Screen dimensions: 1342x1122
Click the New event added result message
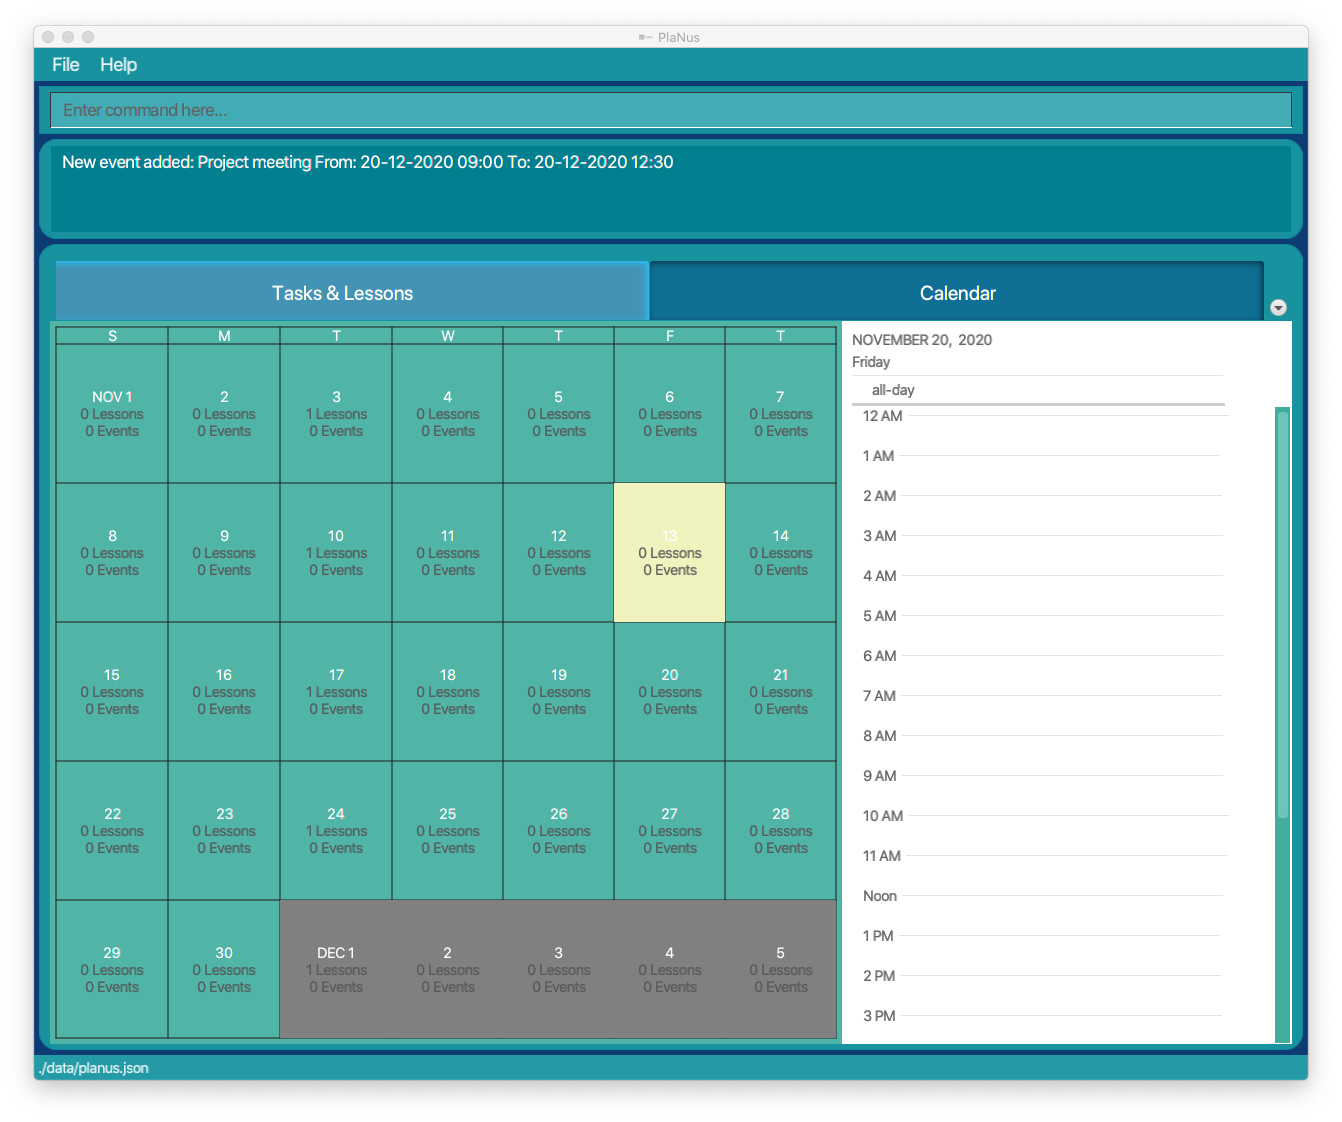click(x=367, y=162)
